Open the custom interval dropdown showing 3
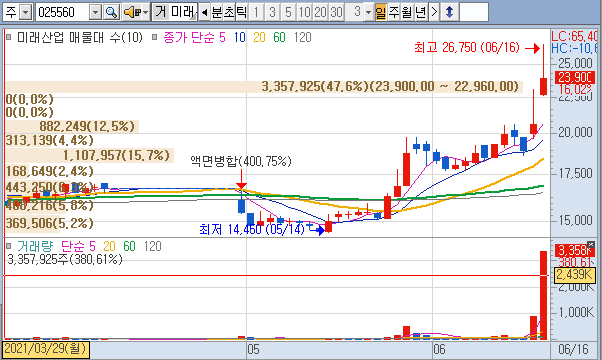602x360 pixels. (x=369, y=12)
